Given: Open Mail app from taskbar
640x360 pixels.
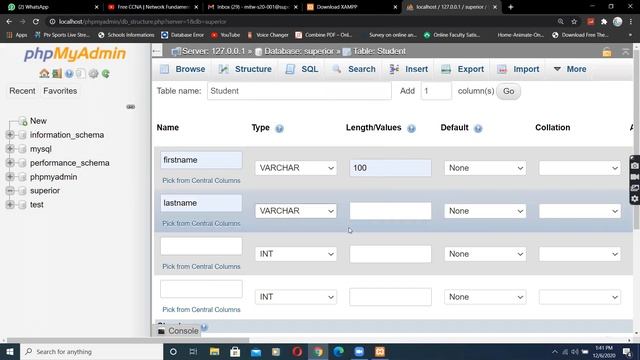Looking at the screenshot, I should click(256, 351).
